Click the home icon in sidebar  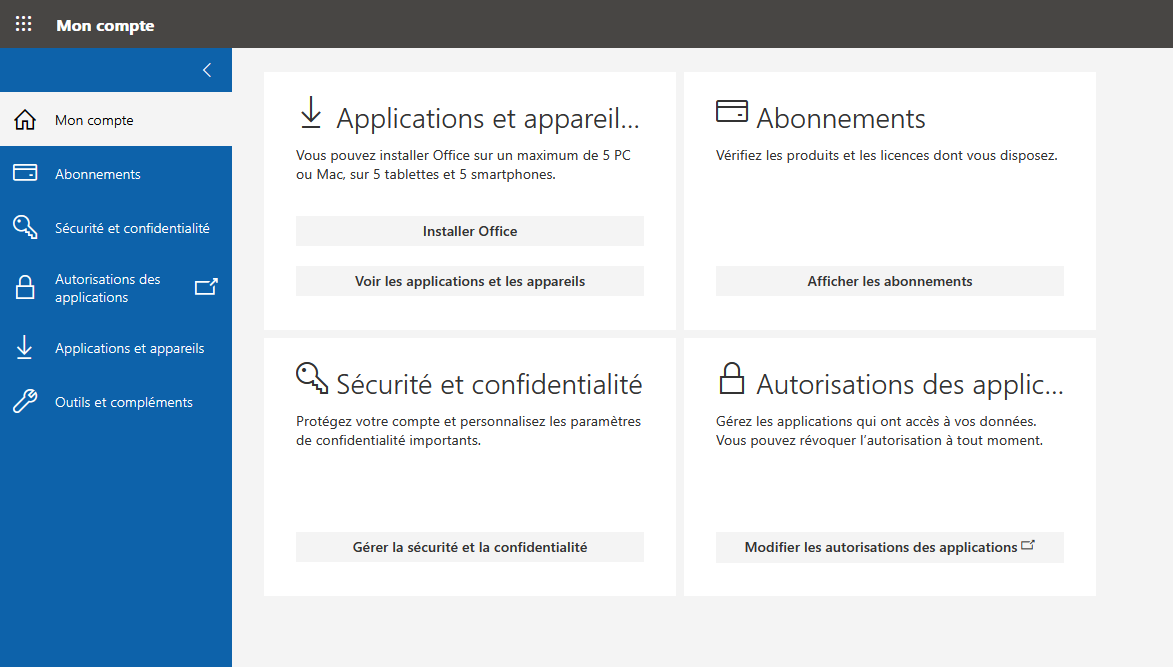(25, 120)
